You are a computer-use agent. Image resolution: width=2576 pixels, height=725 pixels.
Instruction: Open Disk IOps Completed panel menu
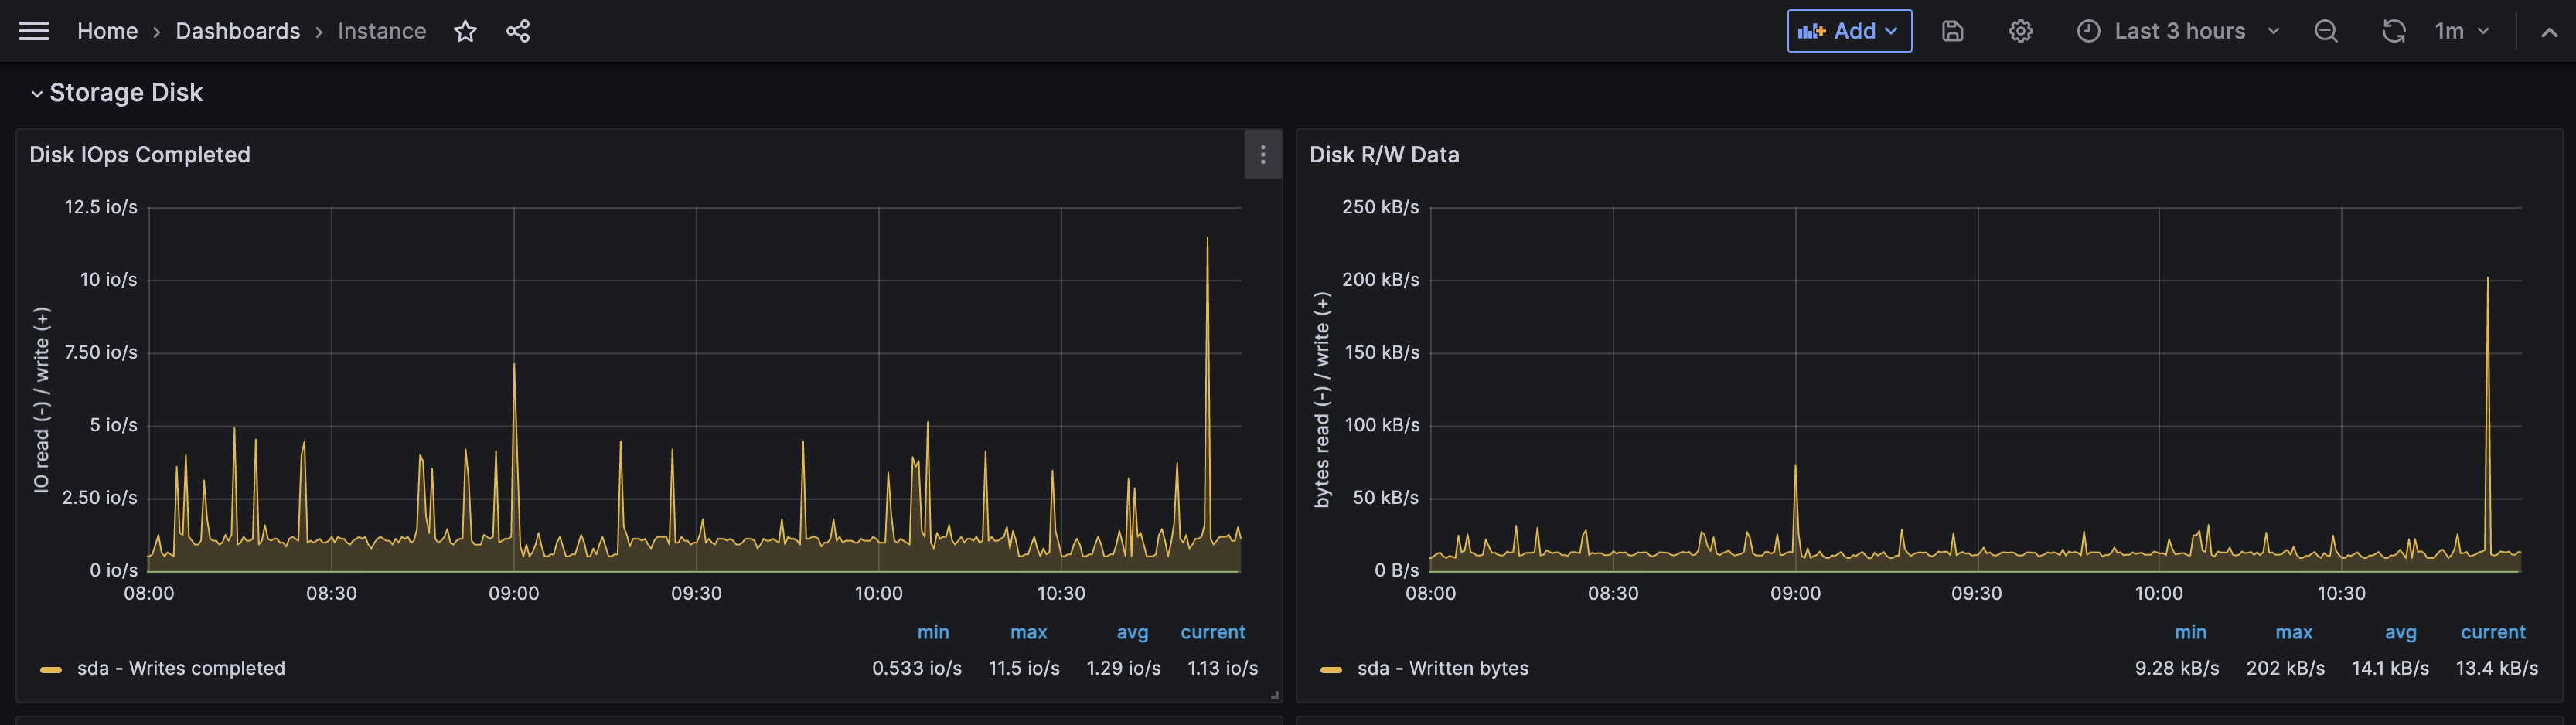(1263, 155)
